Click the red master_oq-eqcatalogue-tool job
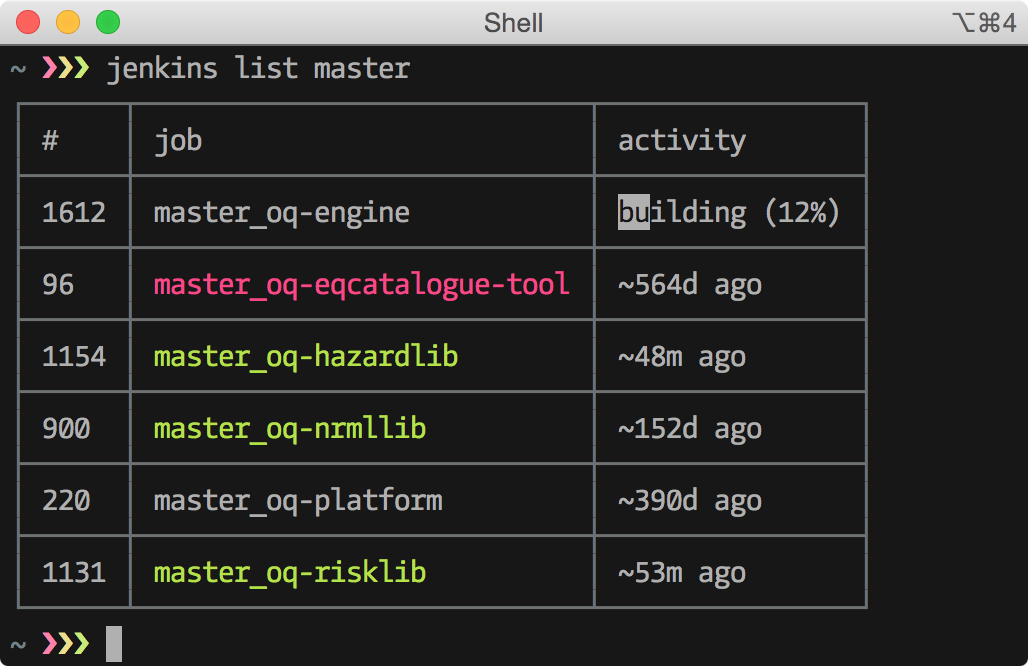Image resolution: width=1028 pixels, height=666 pixels. 362,285
